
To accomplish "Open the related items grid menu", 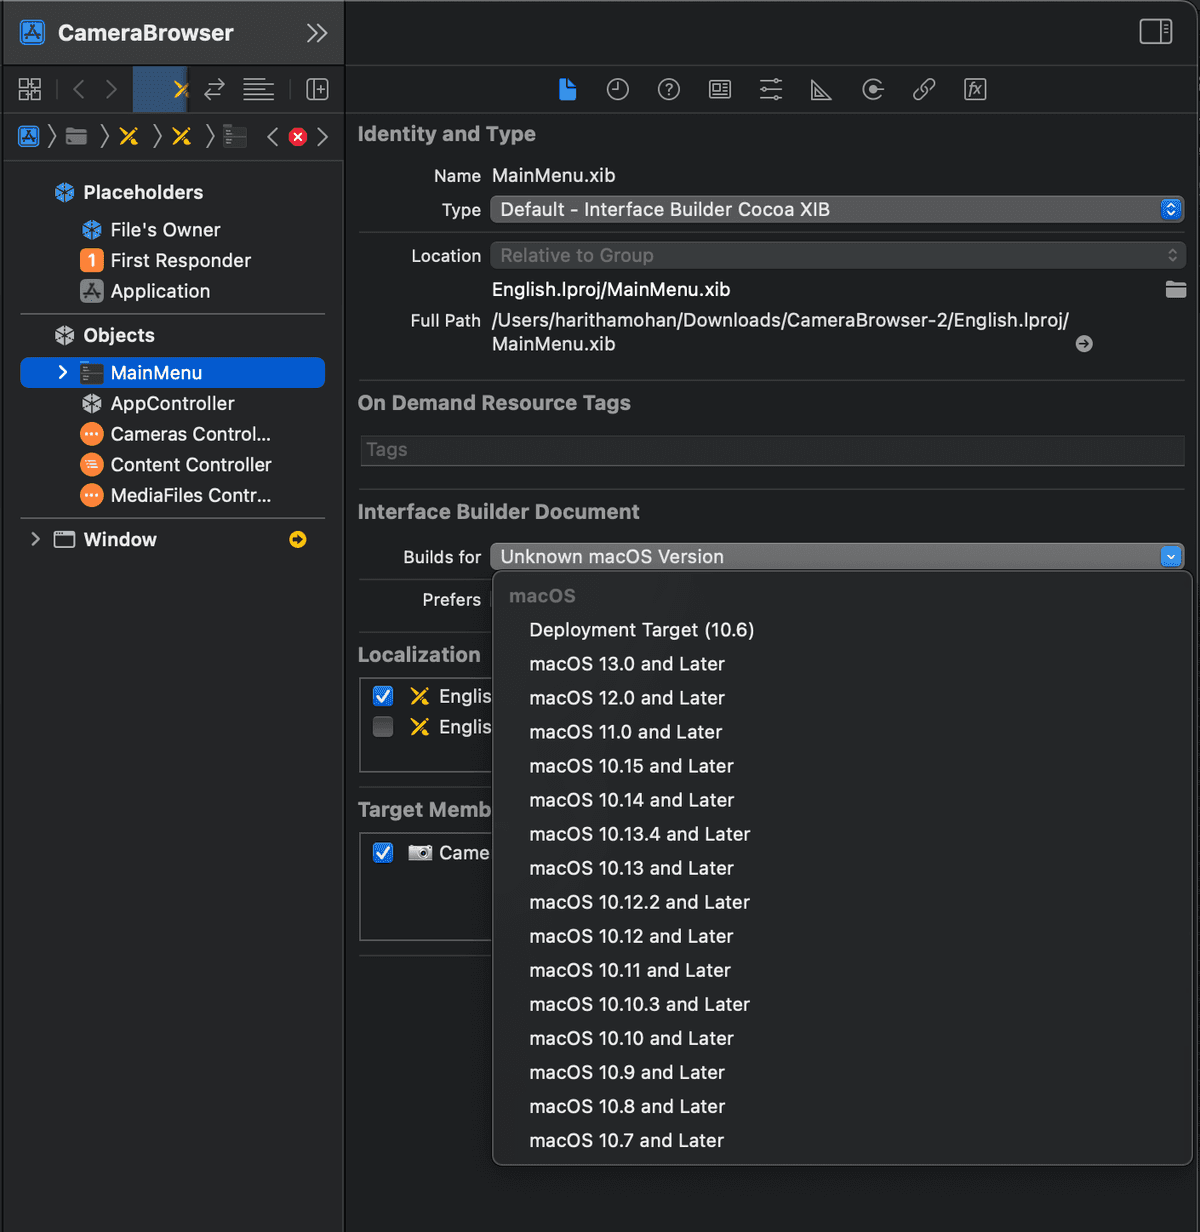I will 30,90.
